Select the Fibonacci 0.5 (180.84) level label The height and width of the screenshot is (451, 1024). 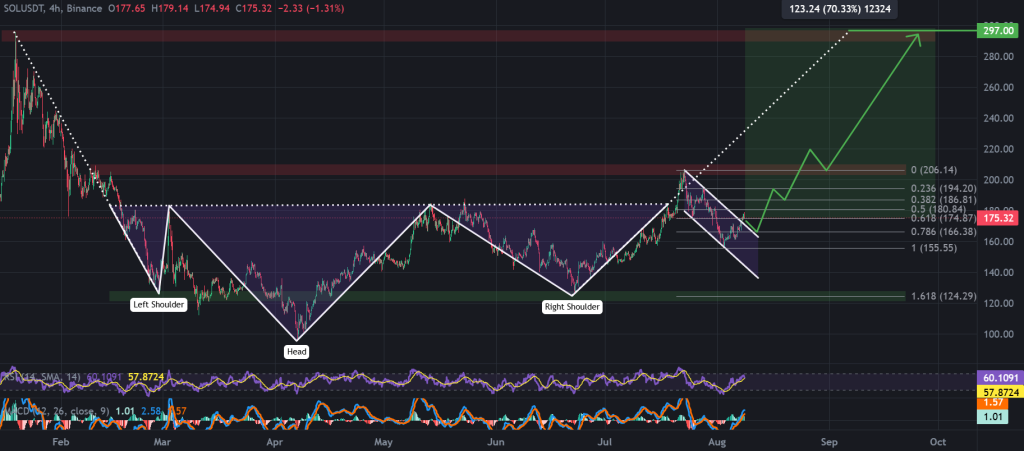(938, 210)
